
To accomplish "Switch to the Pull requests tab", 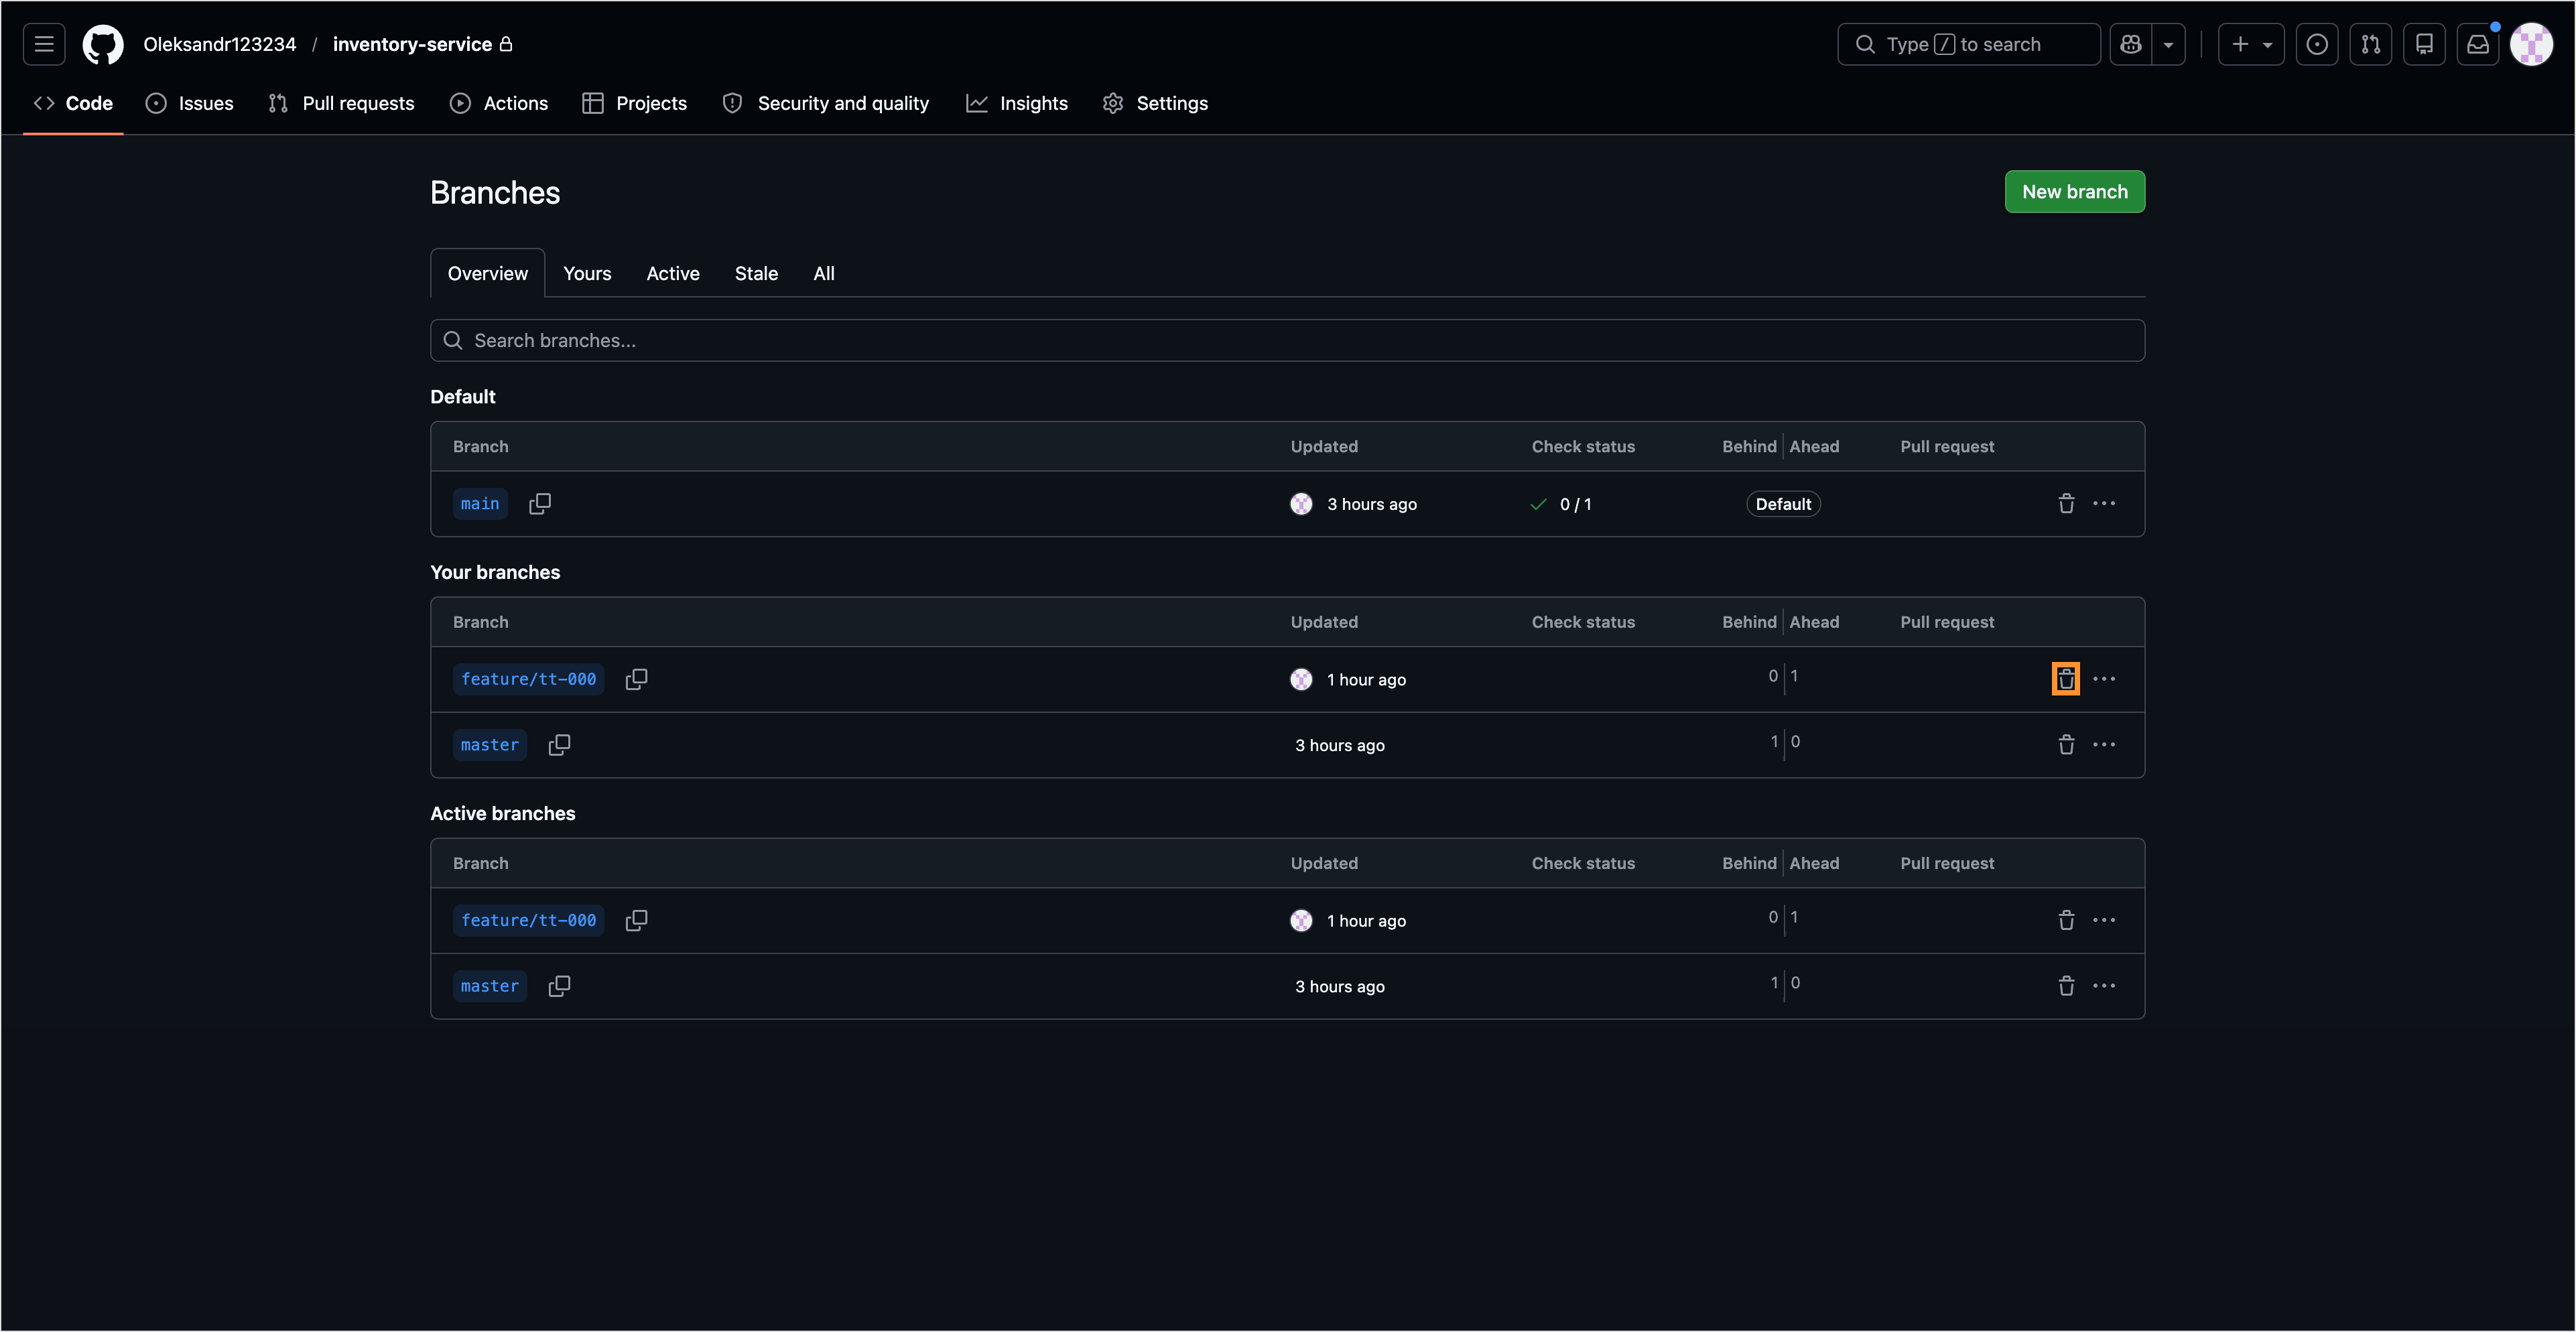I will pyautogui.click(x=342, y=103).
